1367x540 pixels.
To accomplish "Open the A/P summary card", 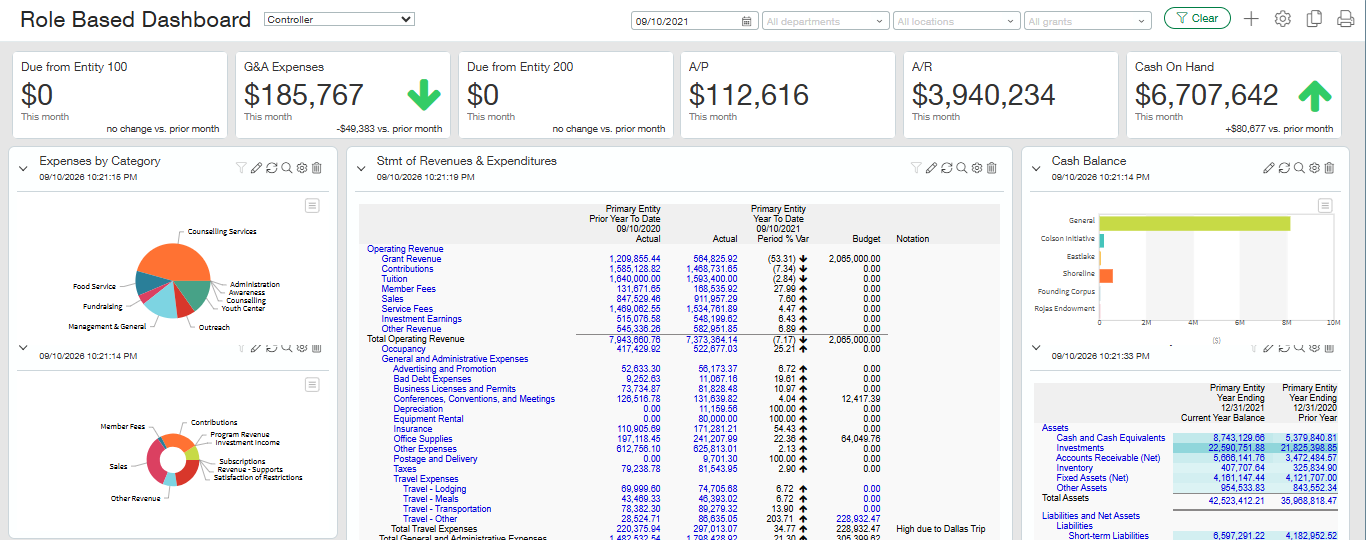I will tap(788, 95).
